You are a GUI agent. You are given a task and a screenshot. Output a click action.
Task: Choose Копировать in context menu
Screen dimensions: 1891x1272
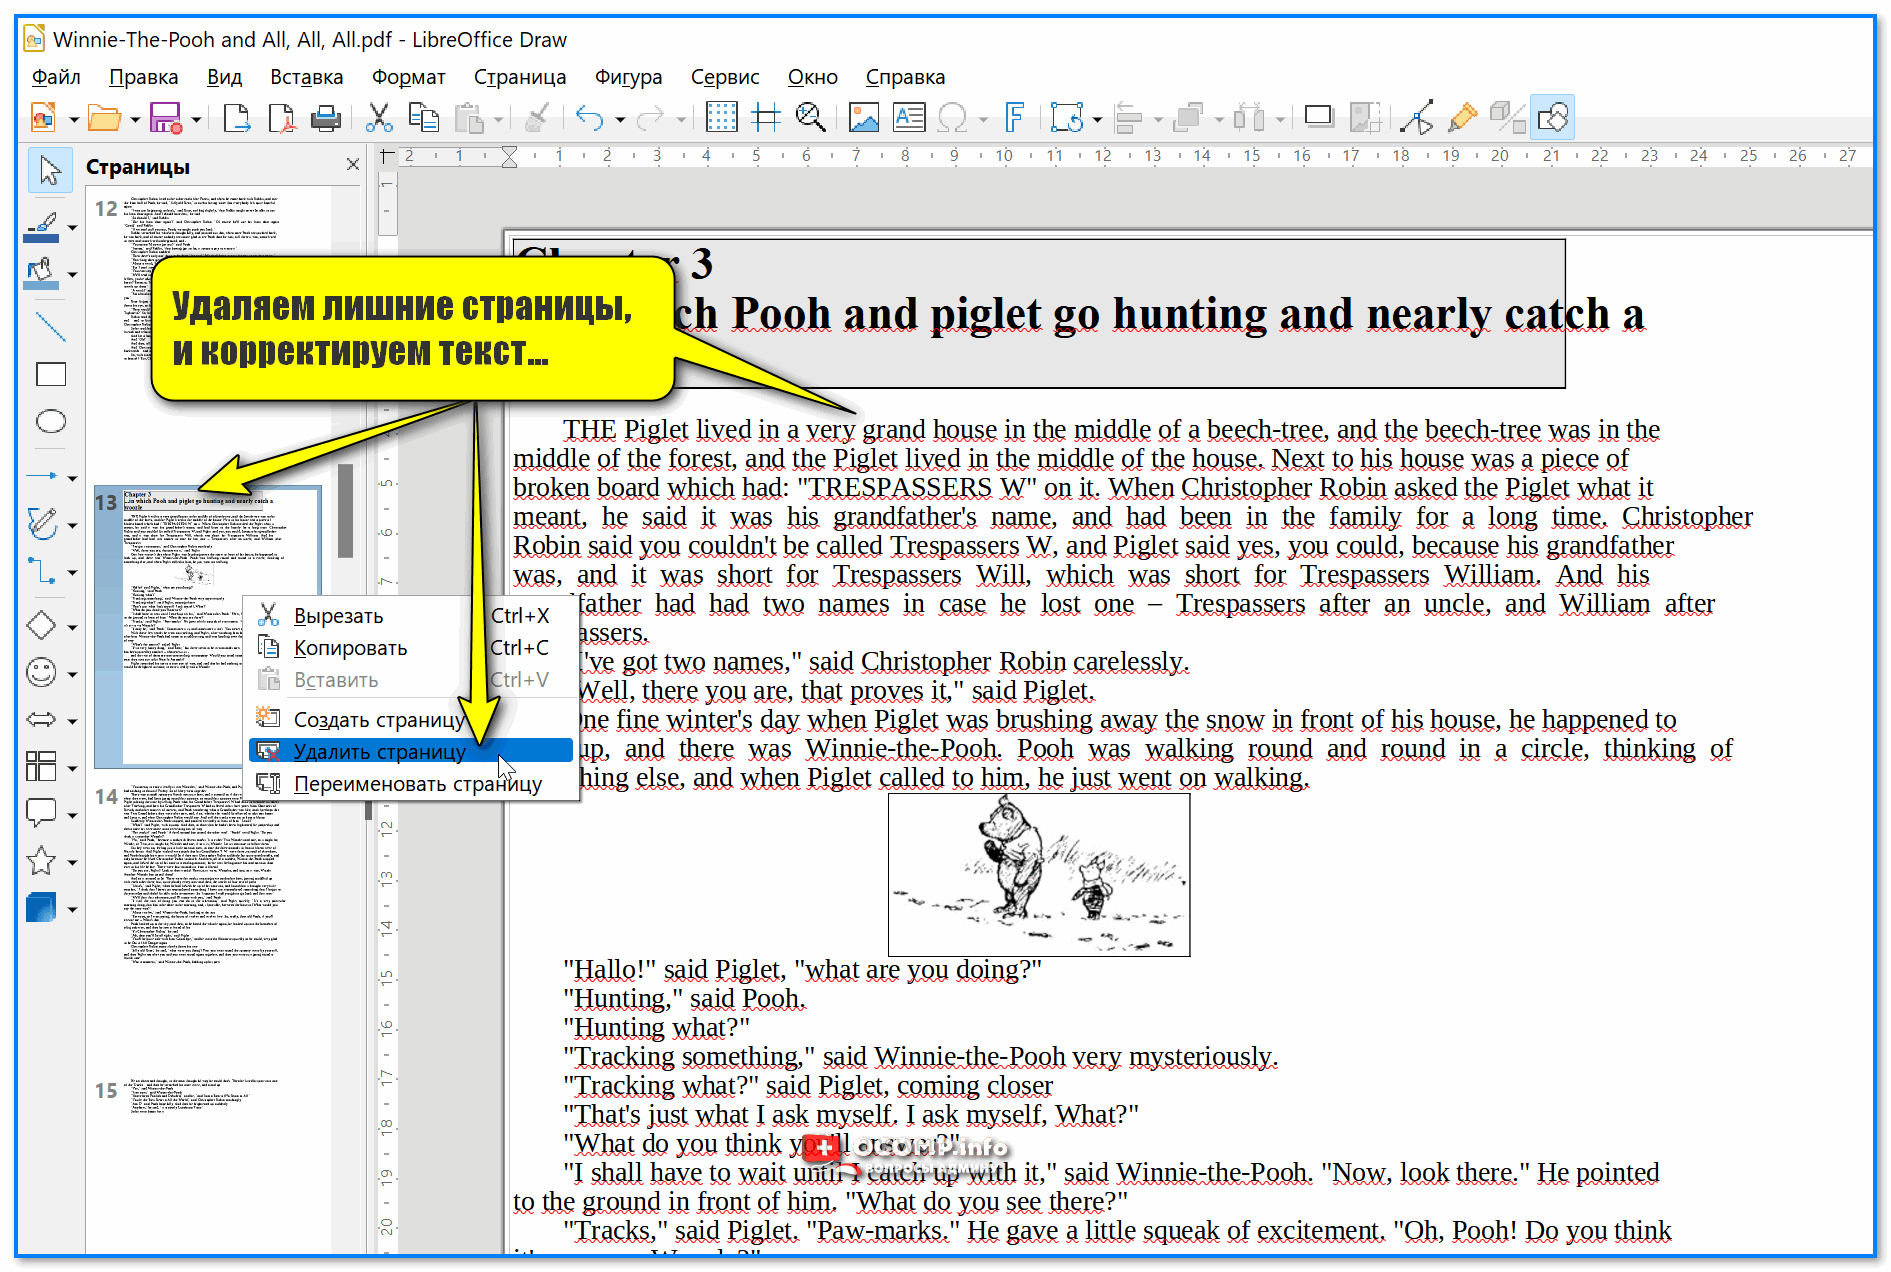click(x=411, y=648)
